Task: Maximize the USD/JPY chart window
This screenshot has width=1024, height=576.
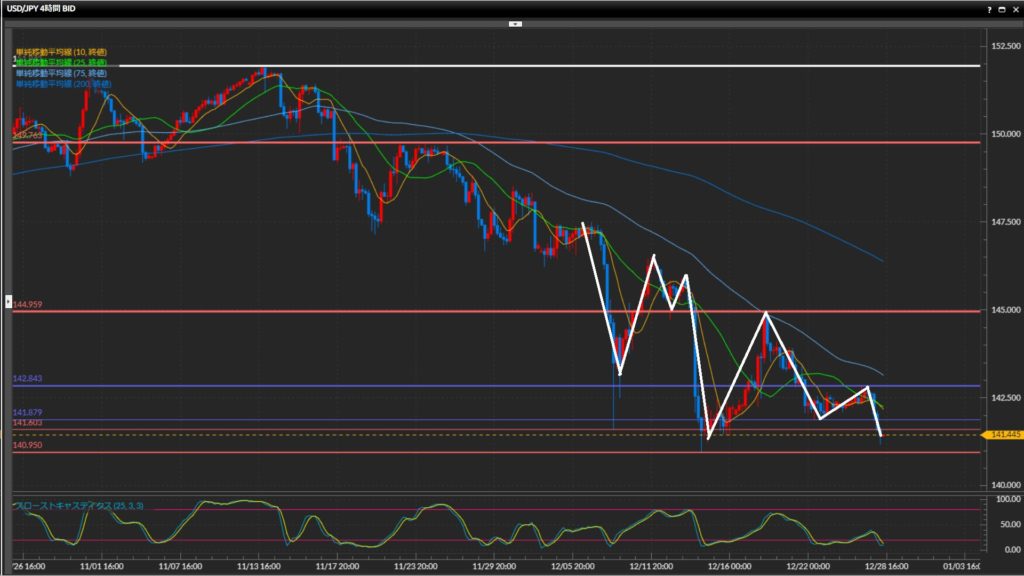Action: coord(1002,8)
